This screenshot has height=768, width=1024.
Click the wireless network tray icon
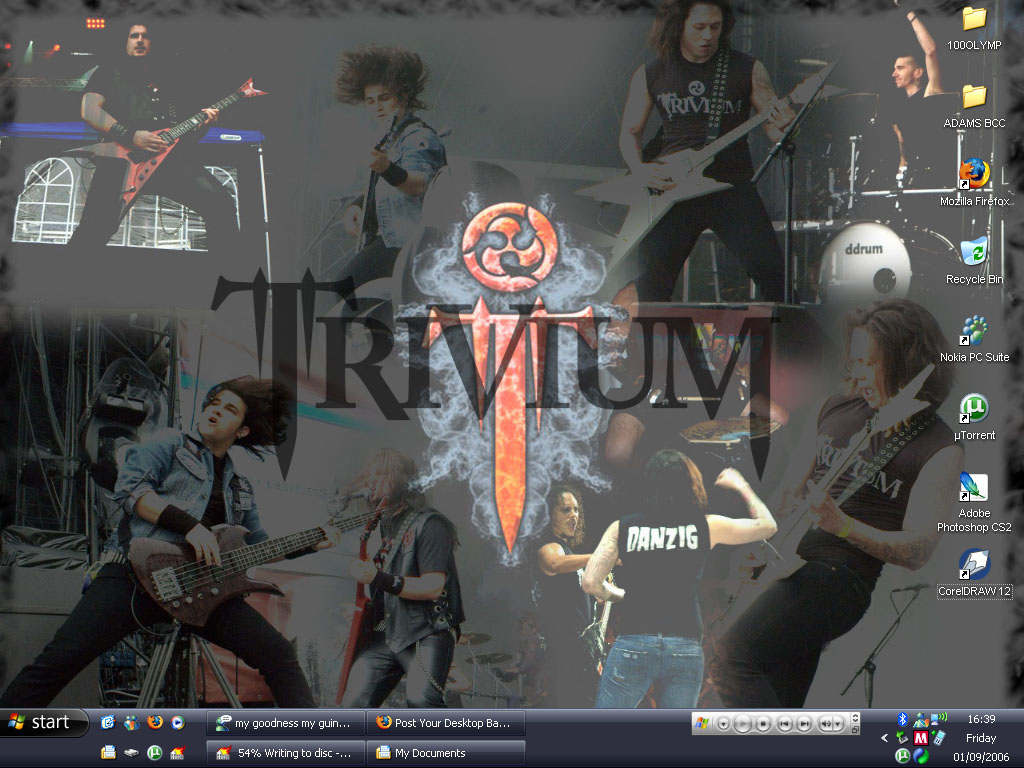(x=938, y=718)
